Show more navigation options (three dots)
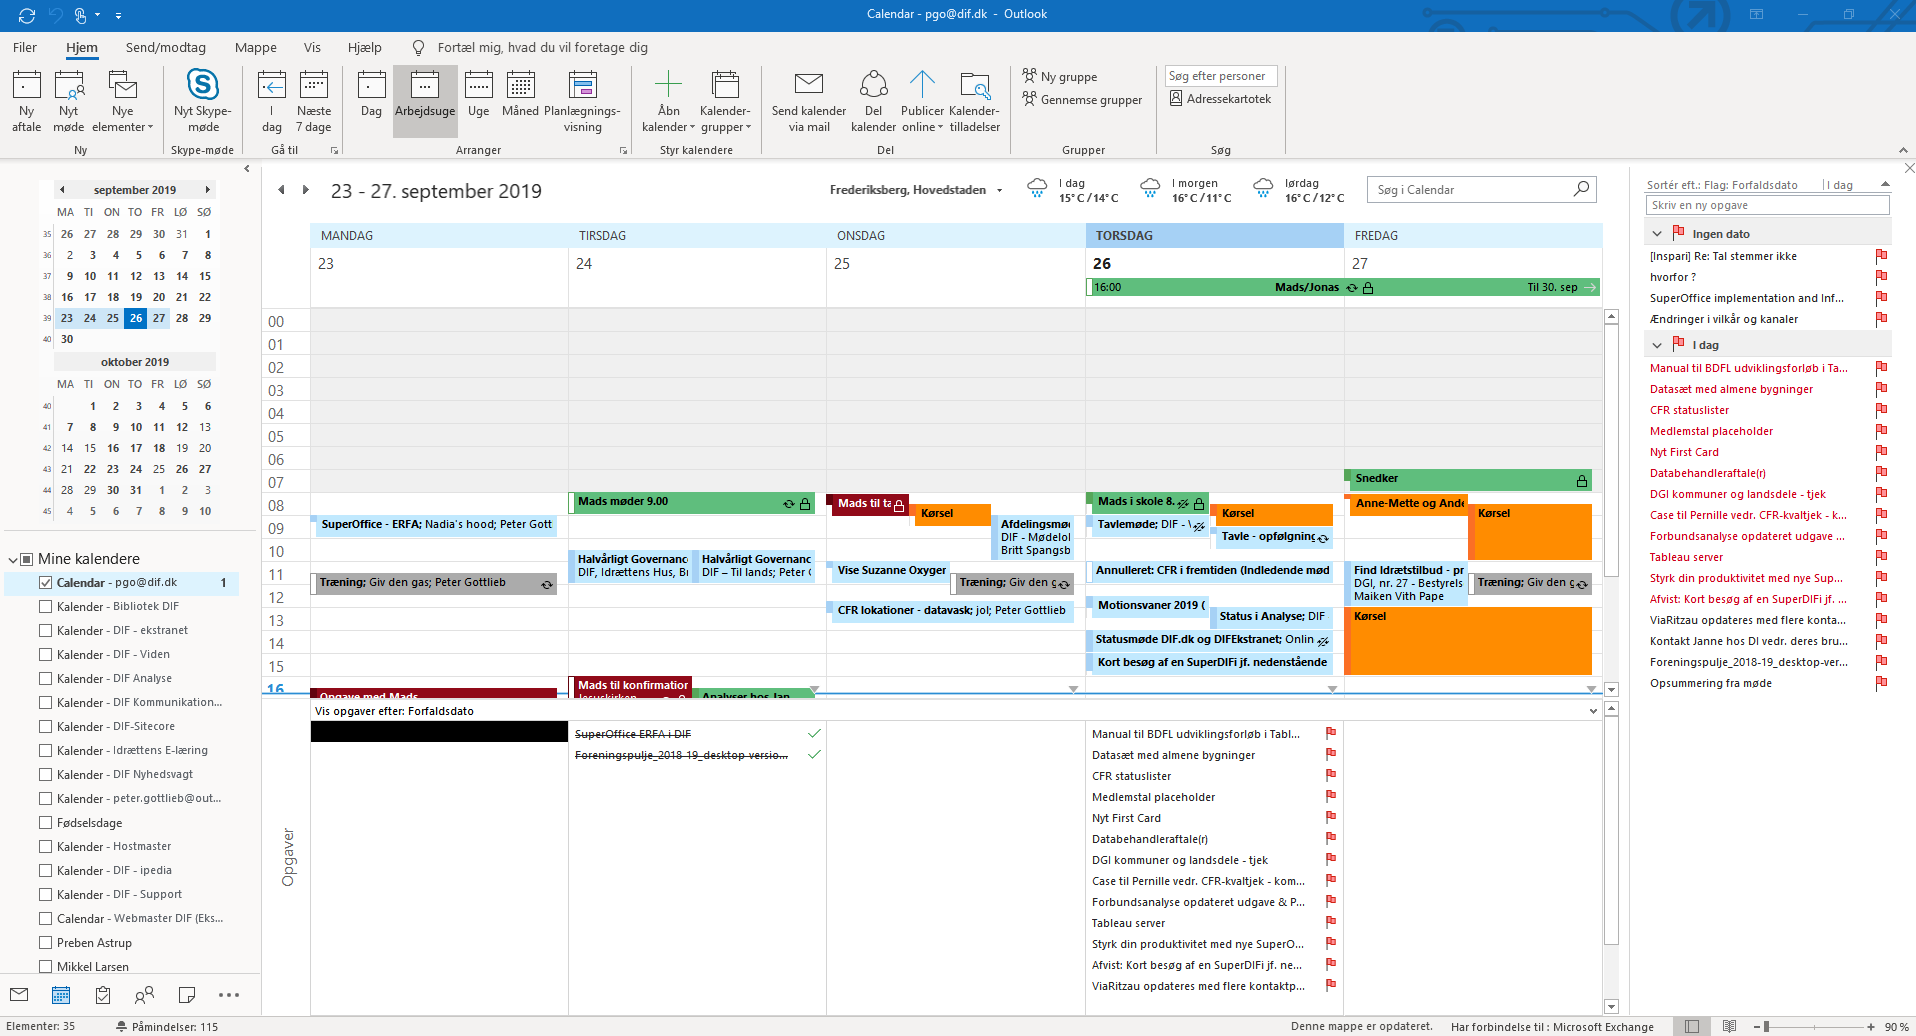The image size is (1916, 1036). click(x=229, y=994)
